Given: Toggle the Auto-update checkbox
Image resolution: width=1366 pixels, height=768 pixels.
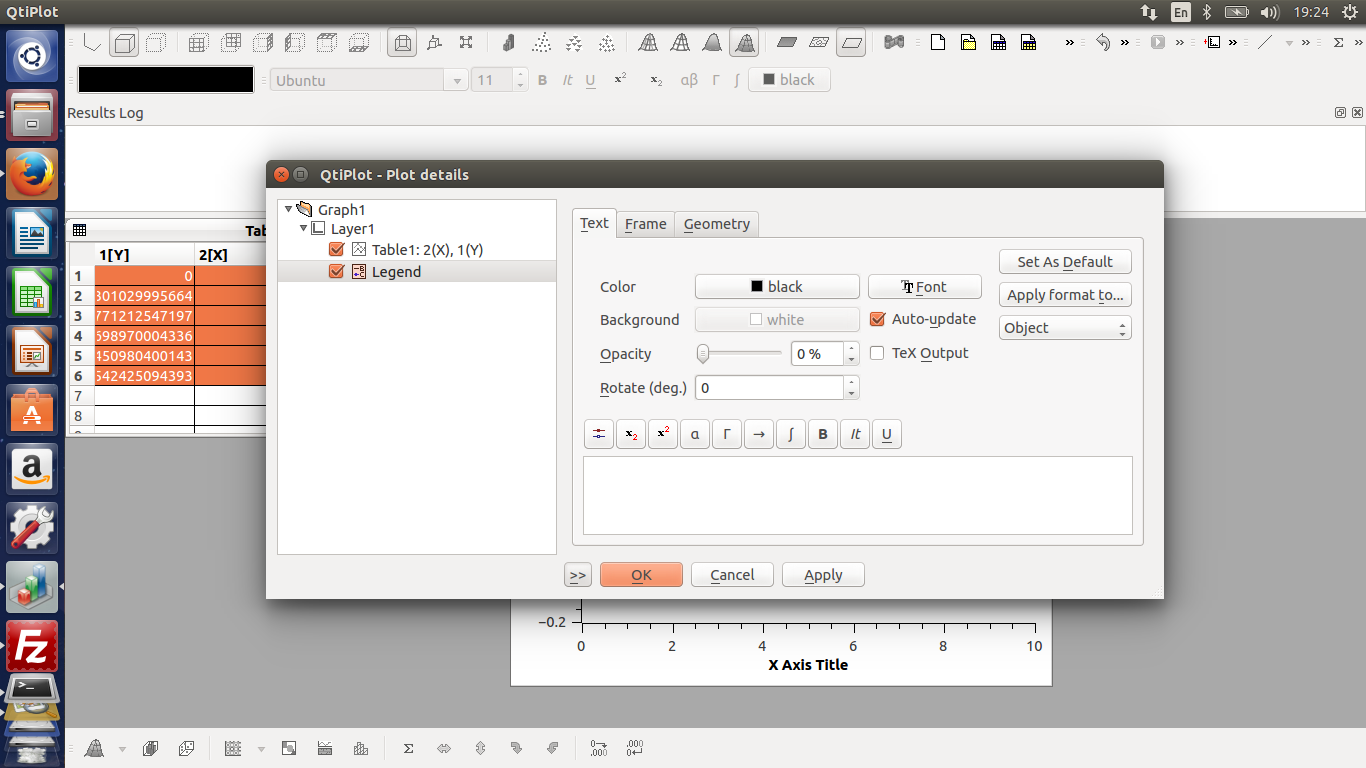Looking at the screenshot, I should 878,320.
